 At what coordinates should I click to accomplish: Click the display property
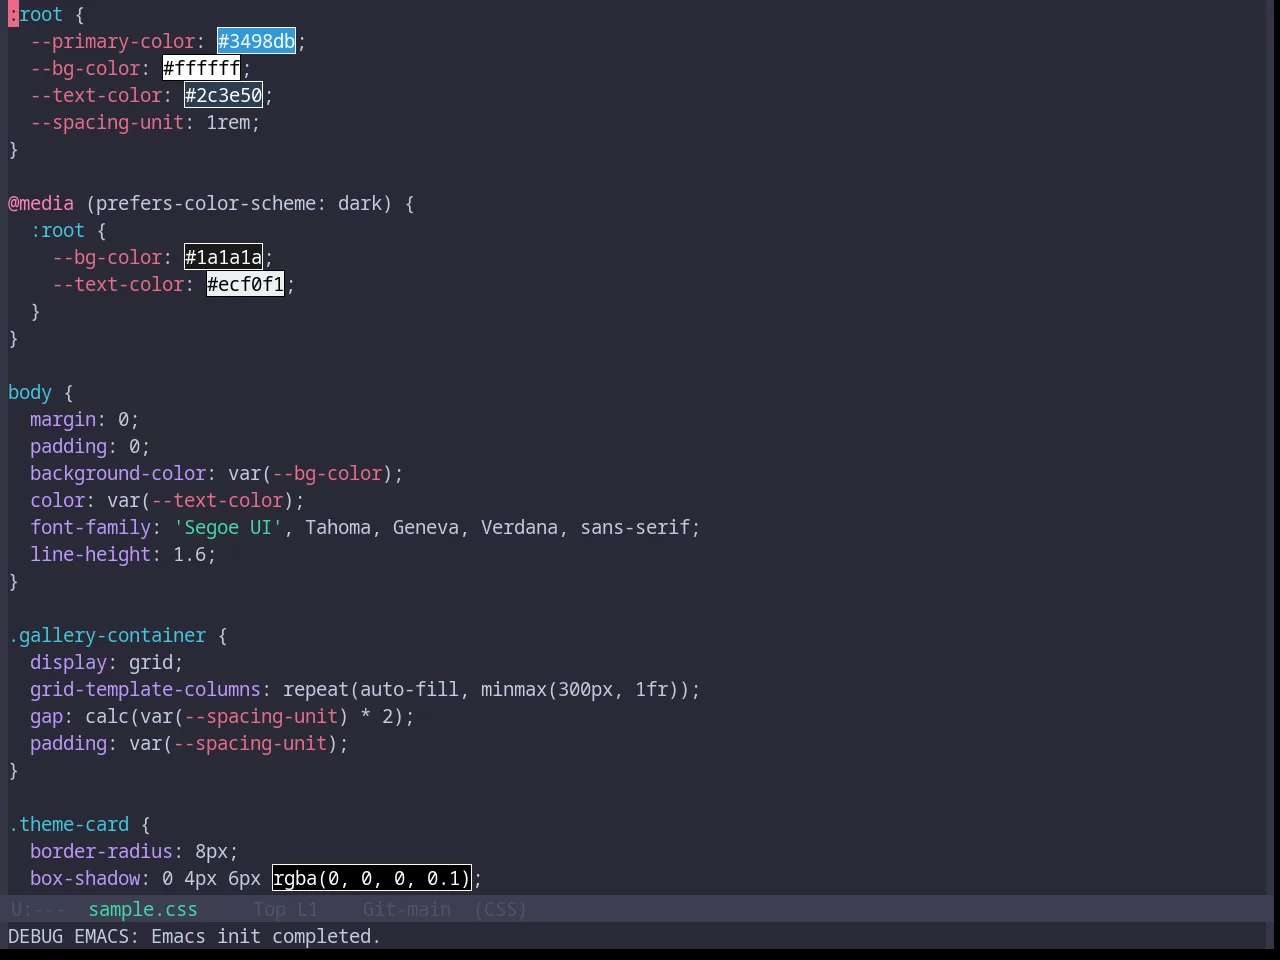pyautogui.click(x=68, y=662)
